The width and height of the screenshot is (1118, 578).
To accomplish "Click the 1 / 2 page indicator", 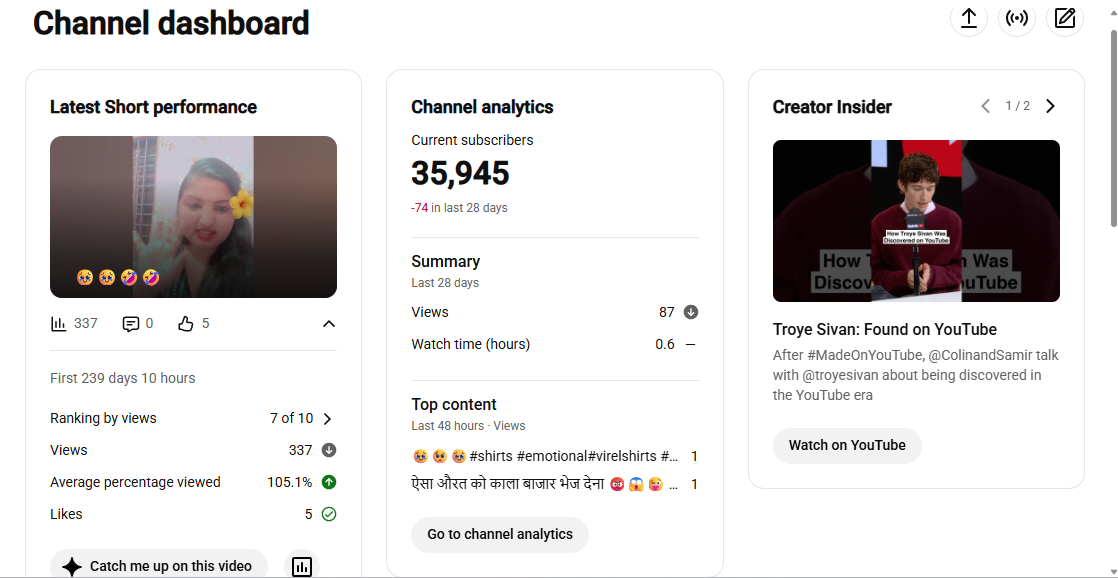I will tap(1017, 106).
